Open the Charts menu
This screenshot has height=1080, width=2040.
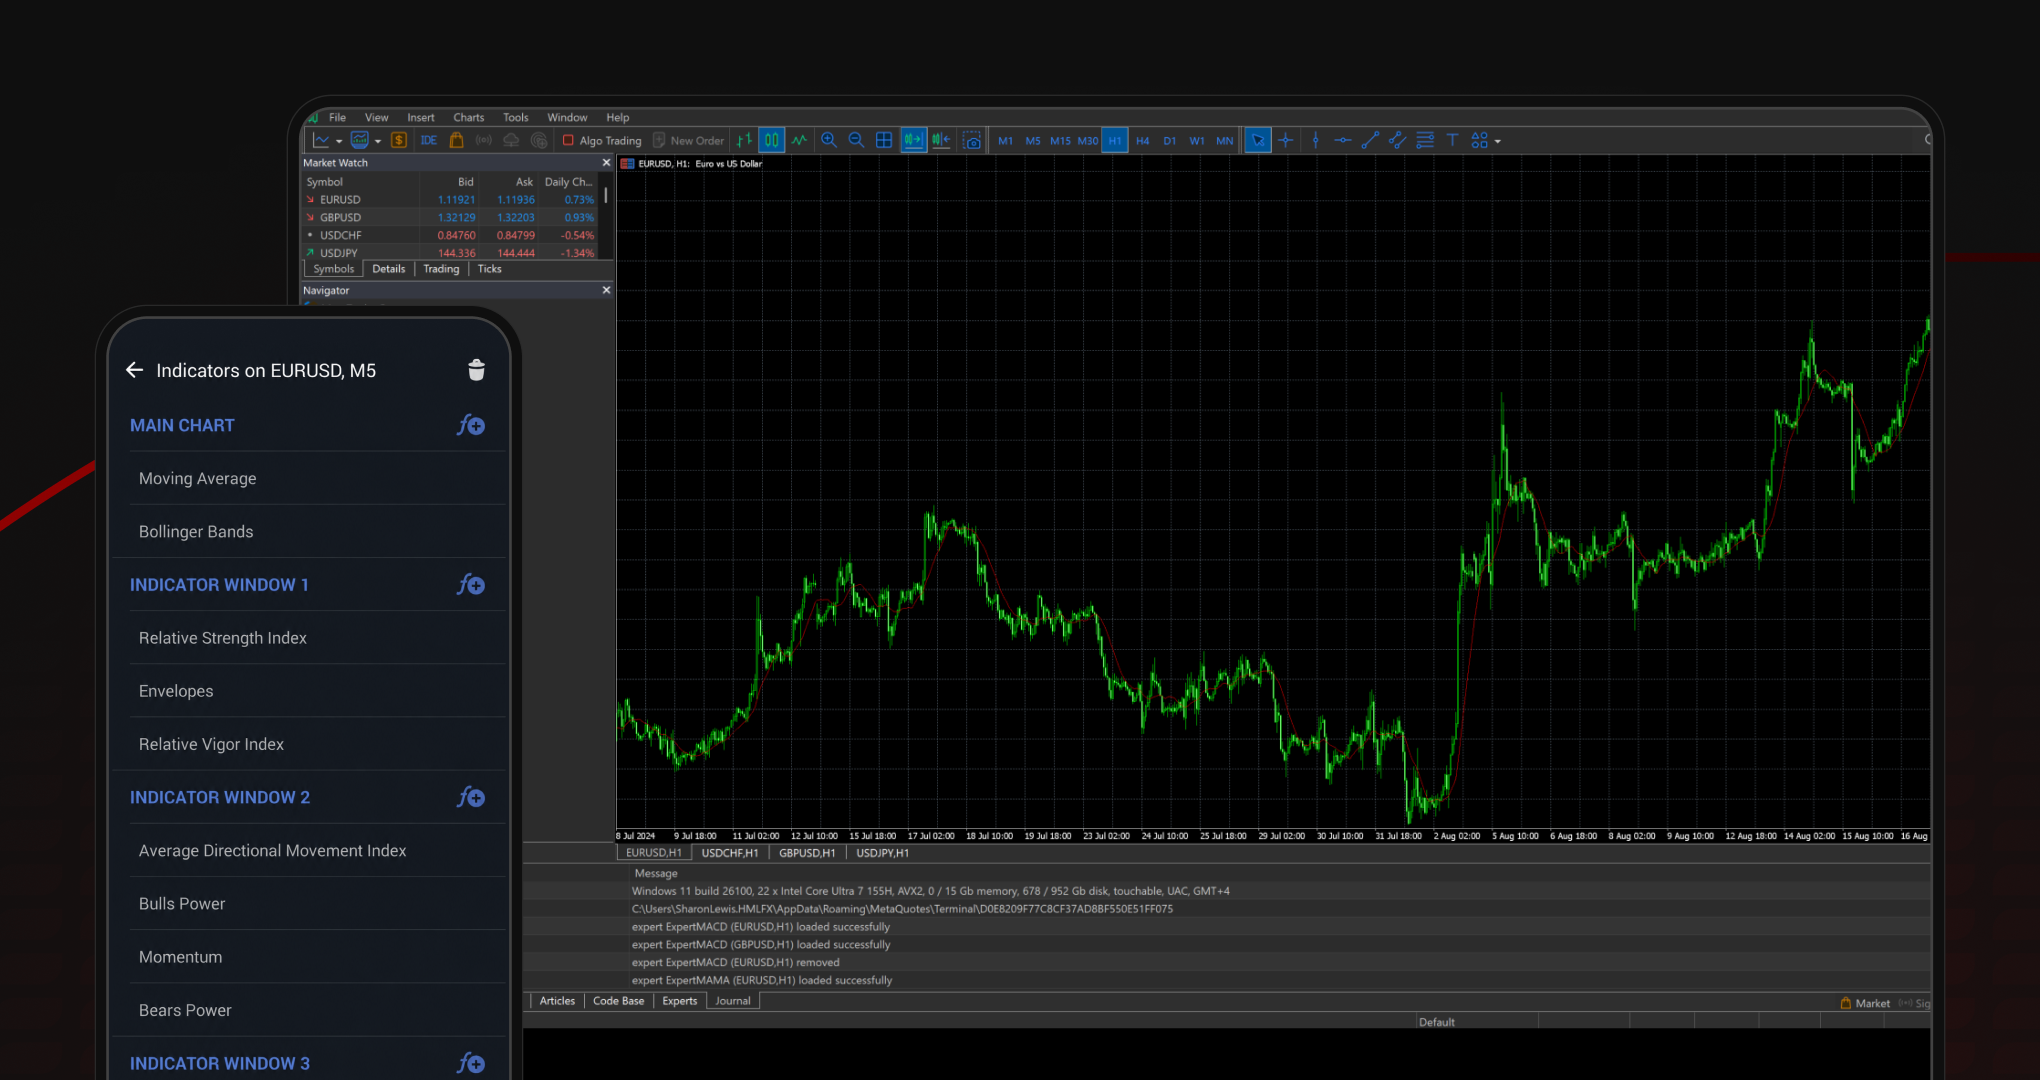[x=468, y=118]
